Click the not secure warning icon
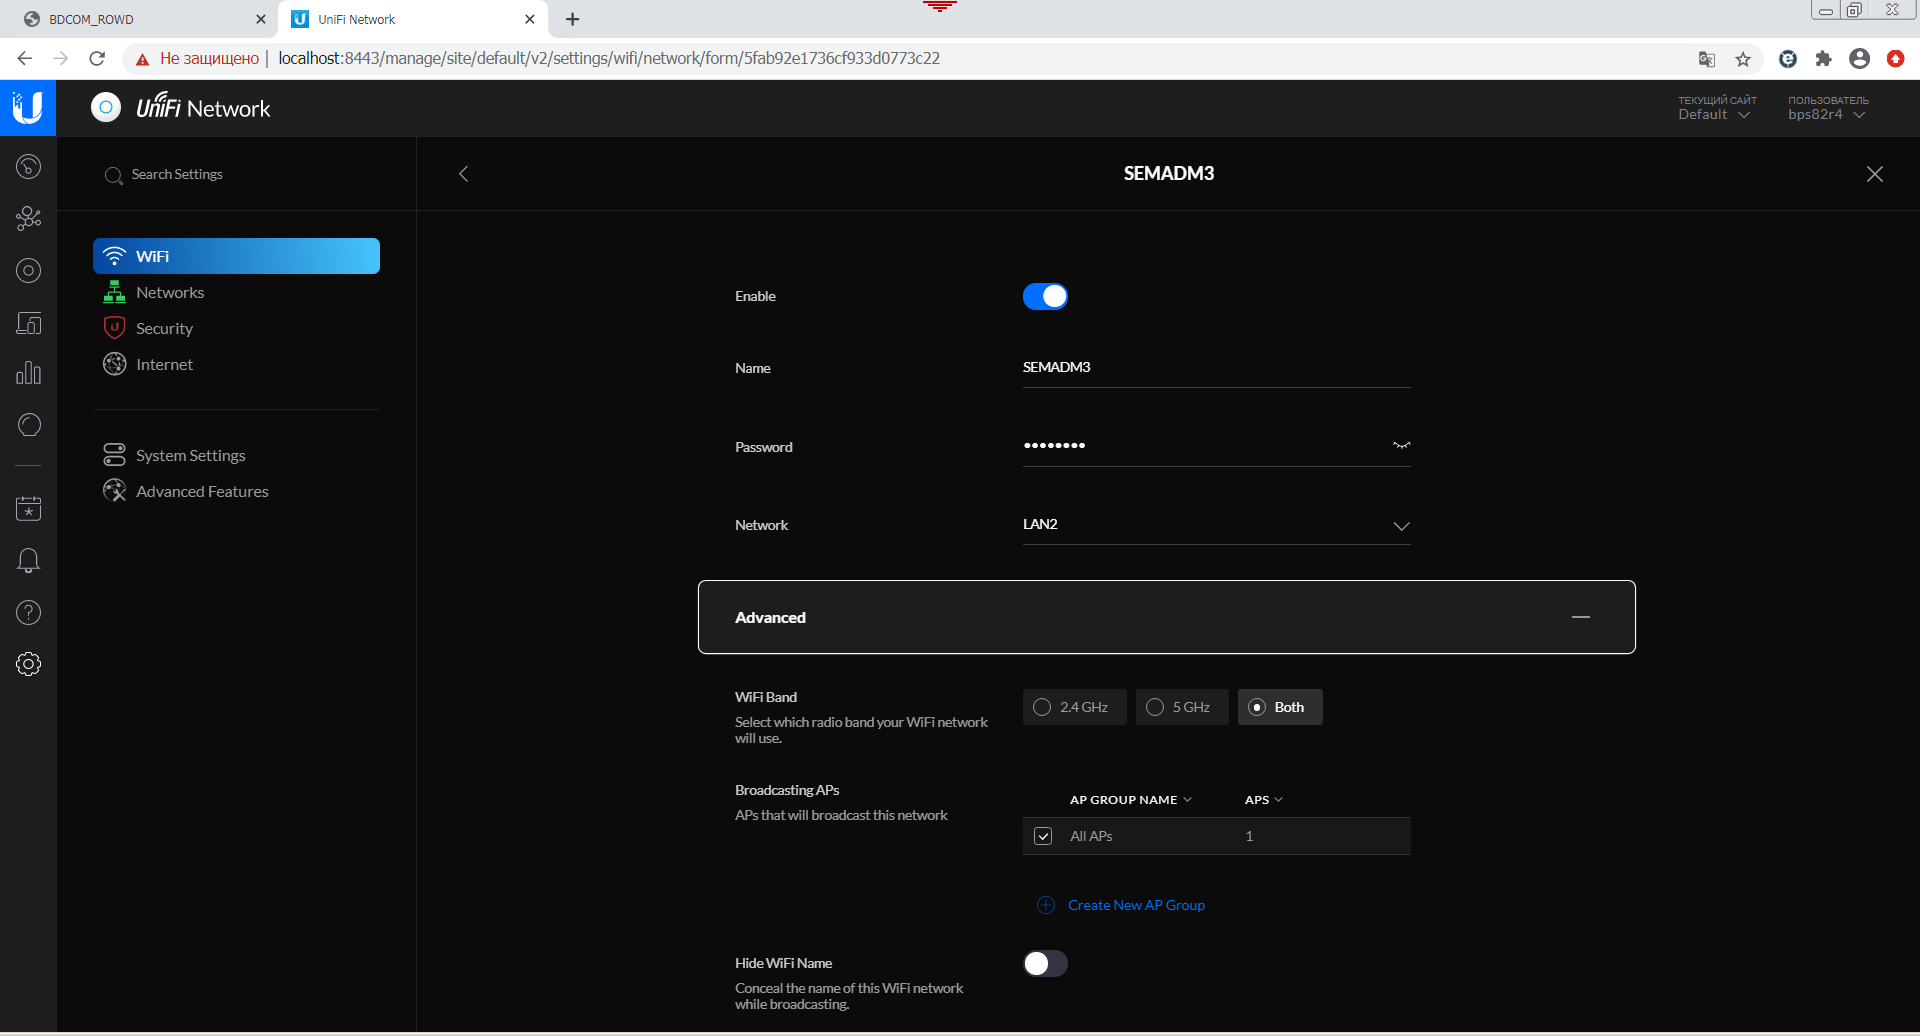Screen dimensions: 1920x1036 click(142, 59)
